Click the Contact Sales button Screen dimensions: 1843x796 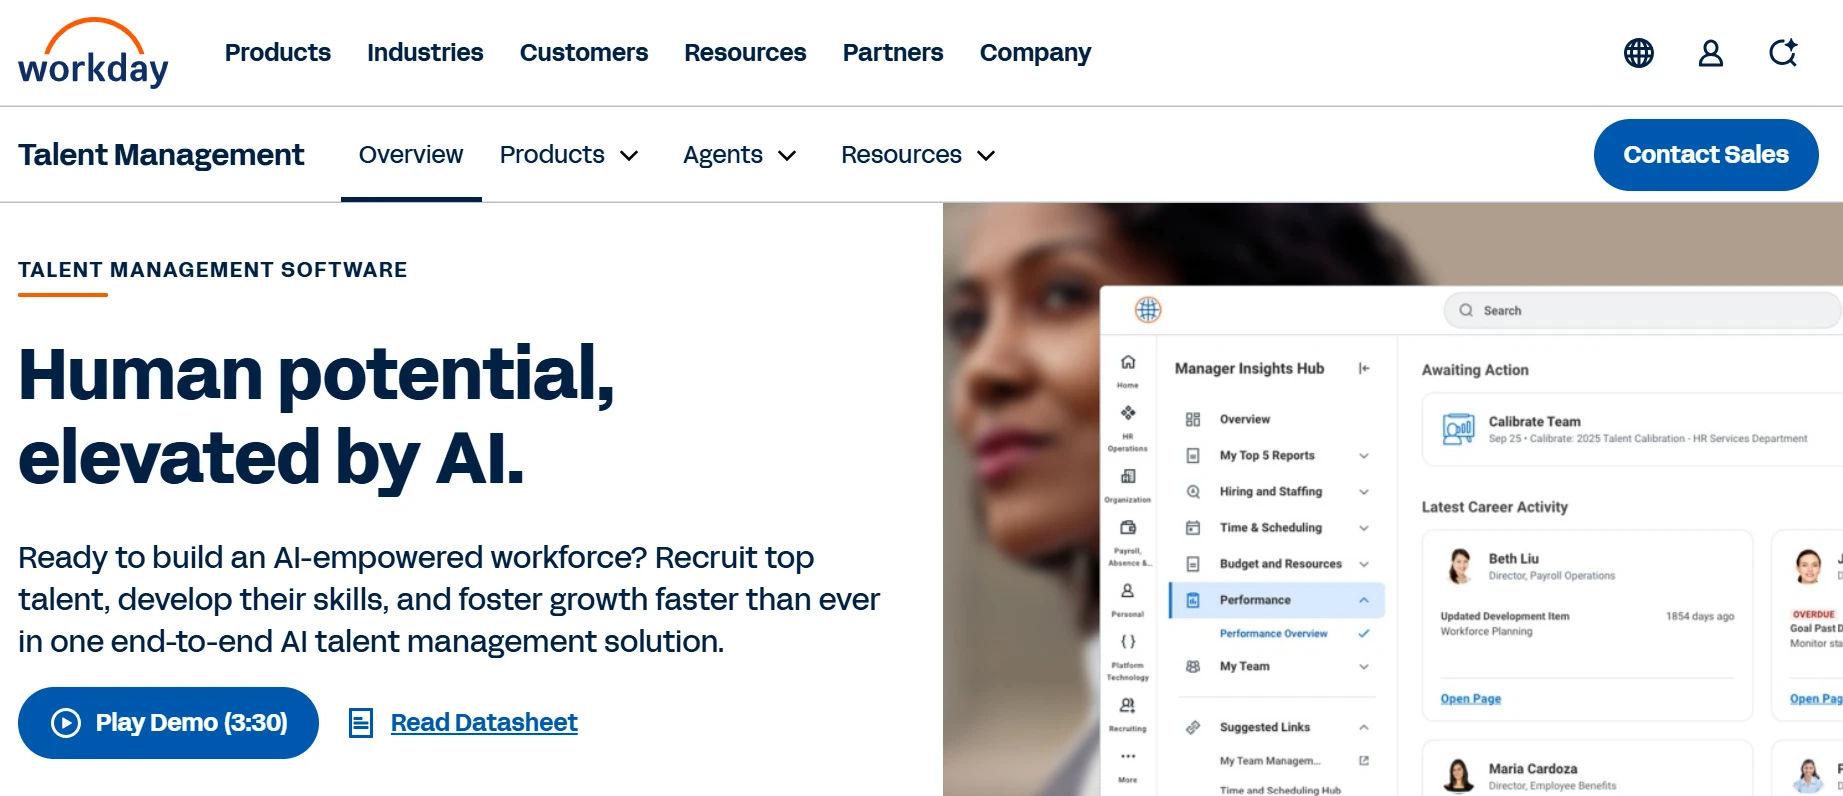pos(1706,155)
